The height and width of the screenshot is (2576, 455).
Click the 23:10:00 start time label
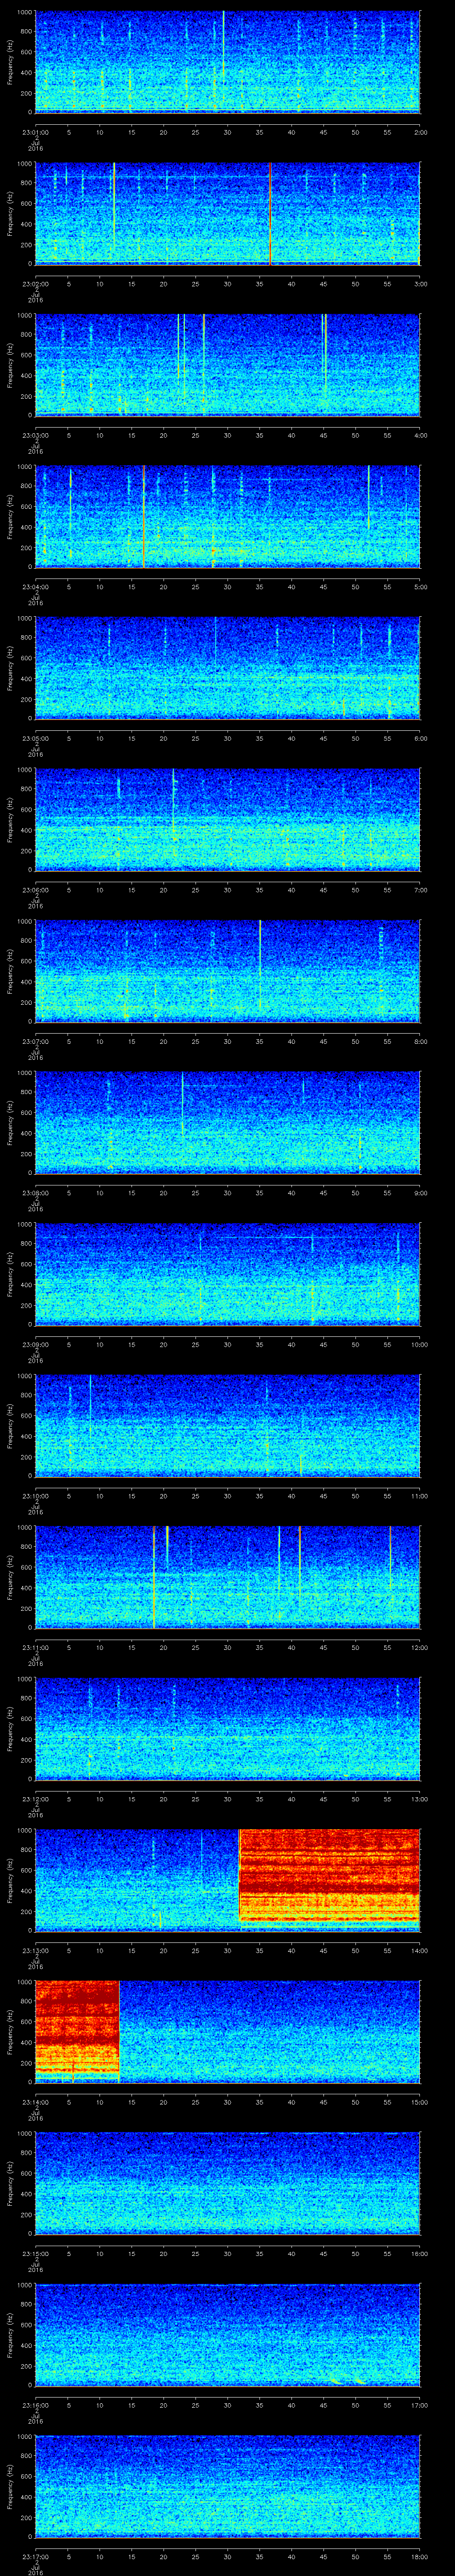pos(36,1496)
